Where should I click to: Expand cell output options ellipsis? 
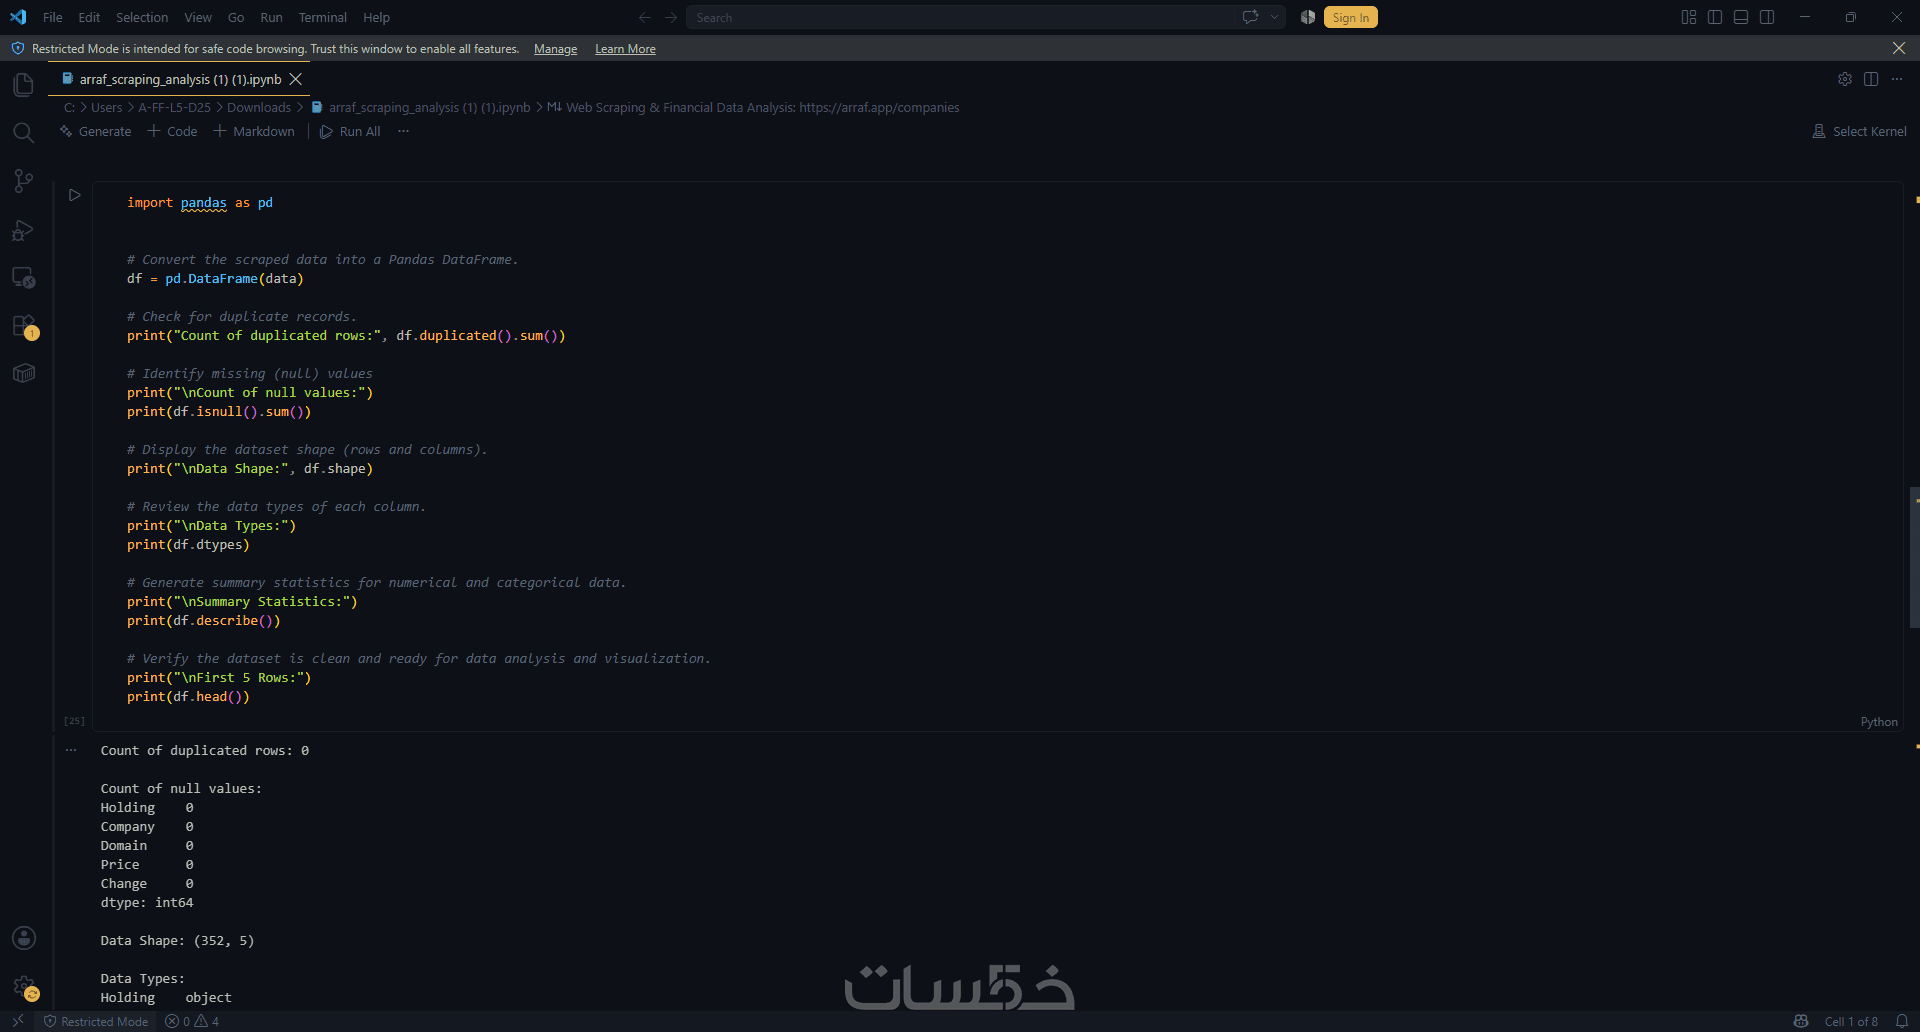tap(71, 750)
